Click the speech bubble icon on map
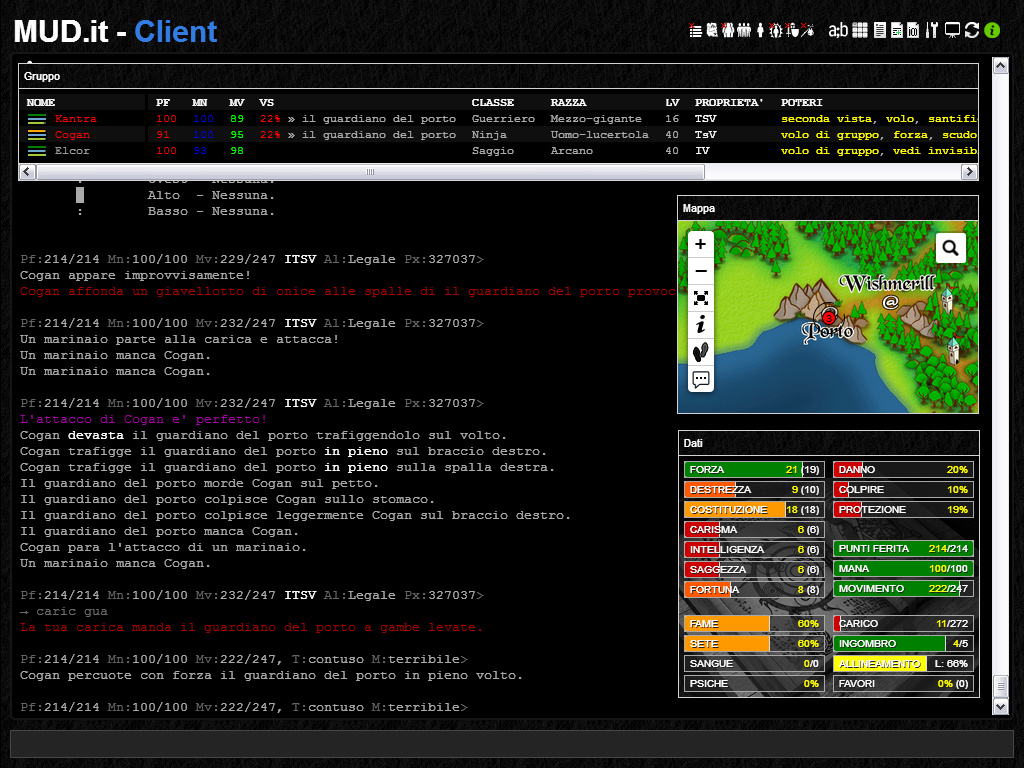The image size is (1024, 768). tap(701, 379)
